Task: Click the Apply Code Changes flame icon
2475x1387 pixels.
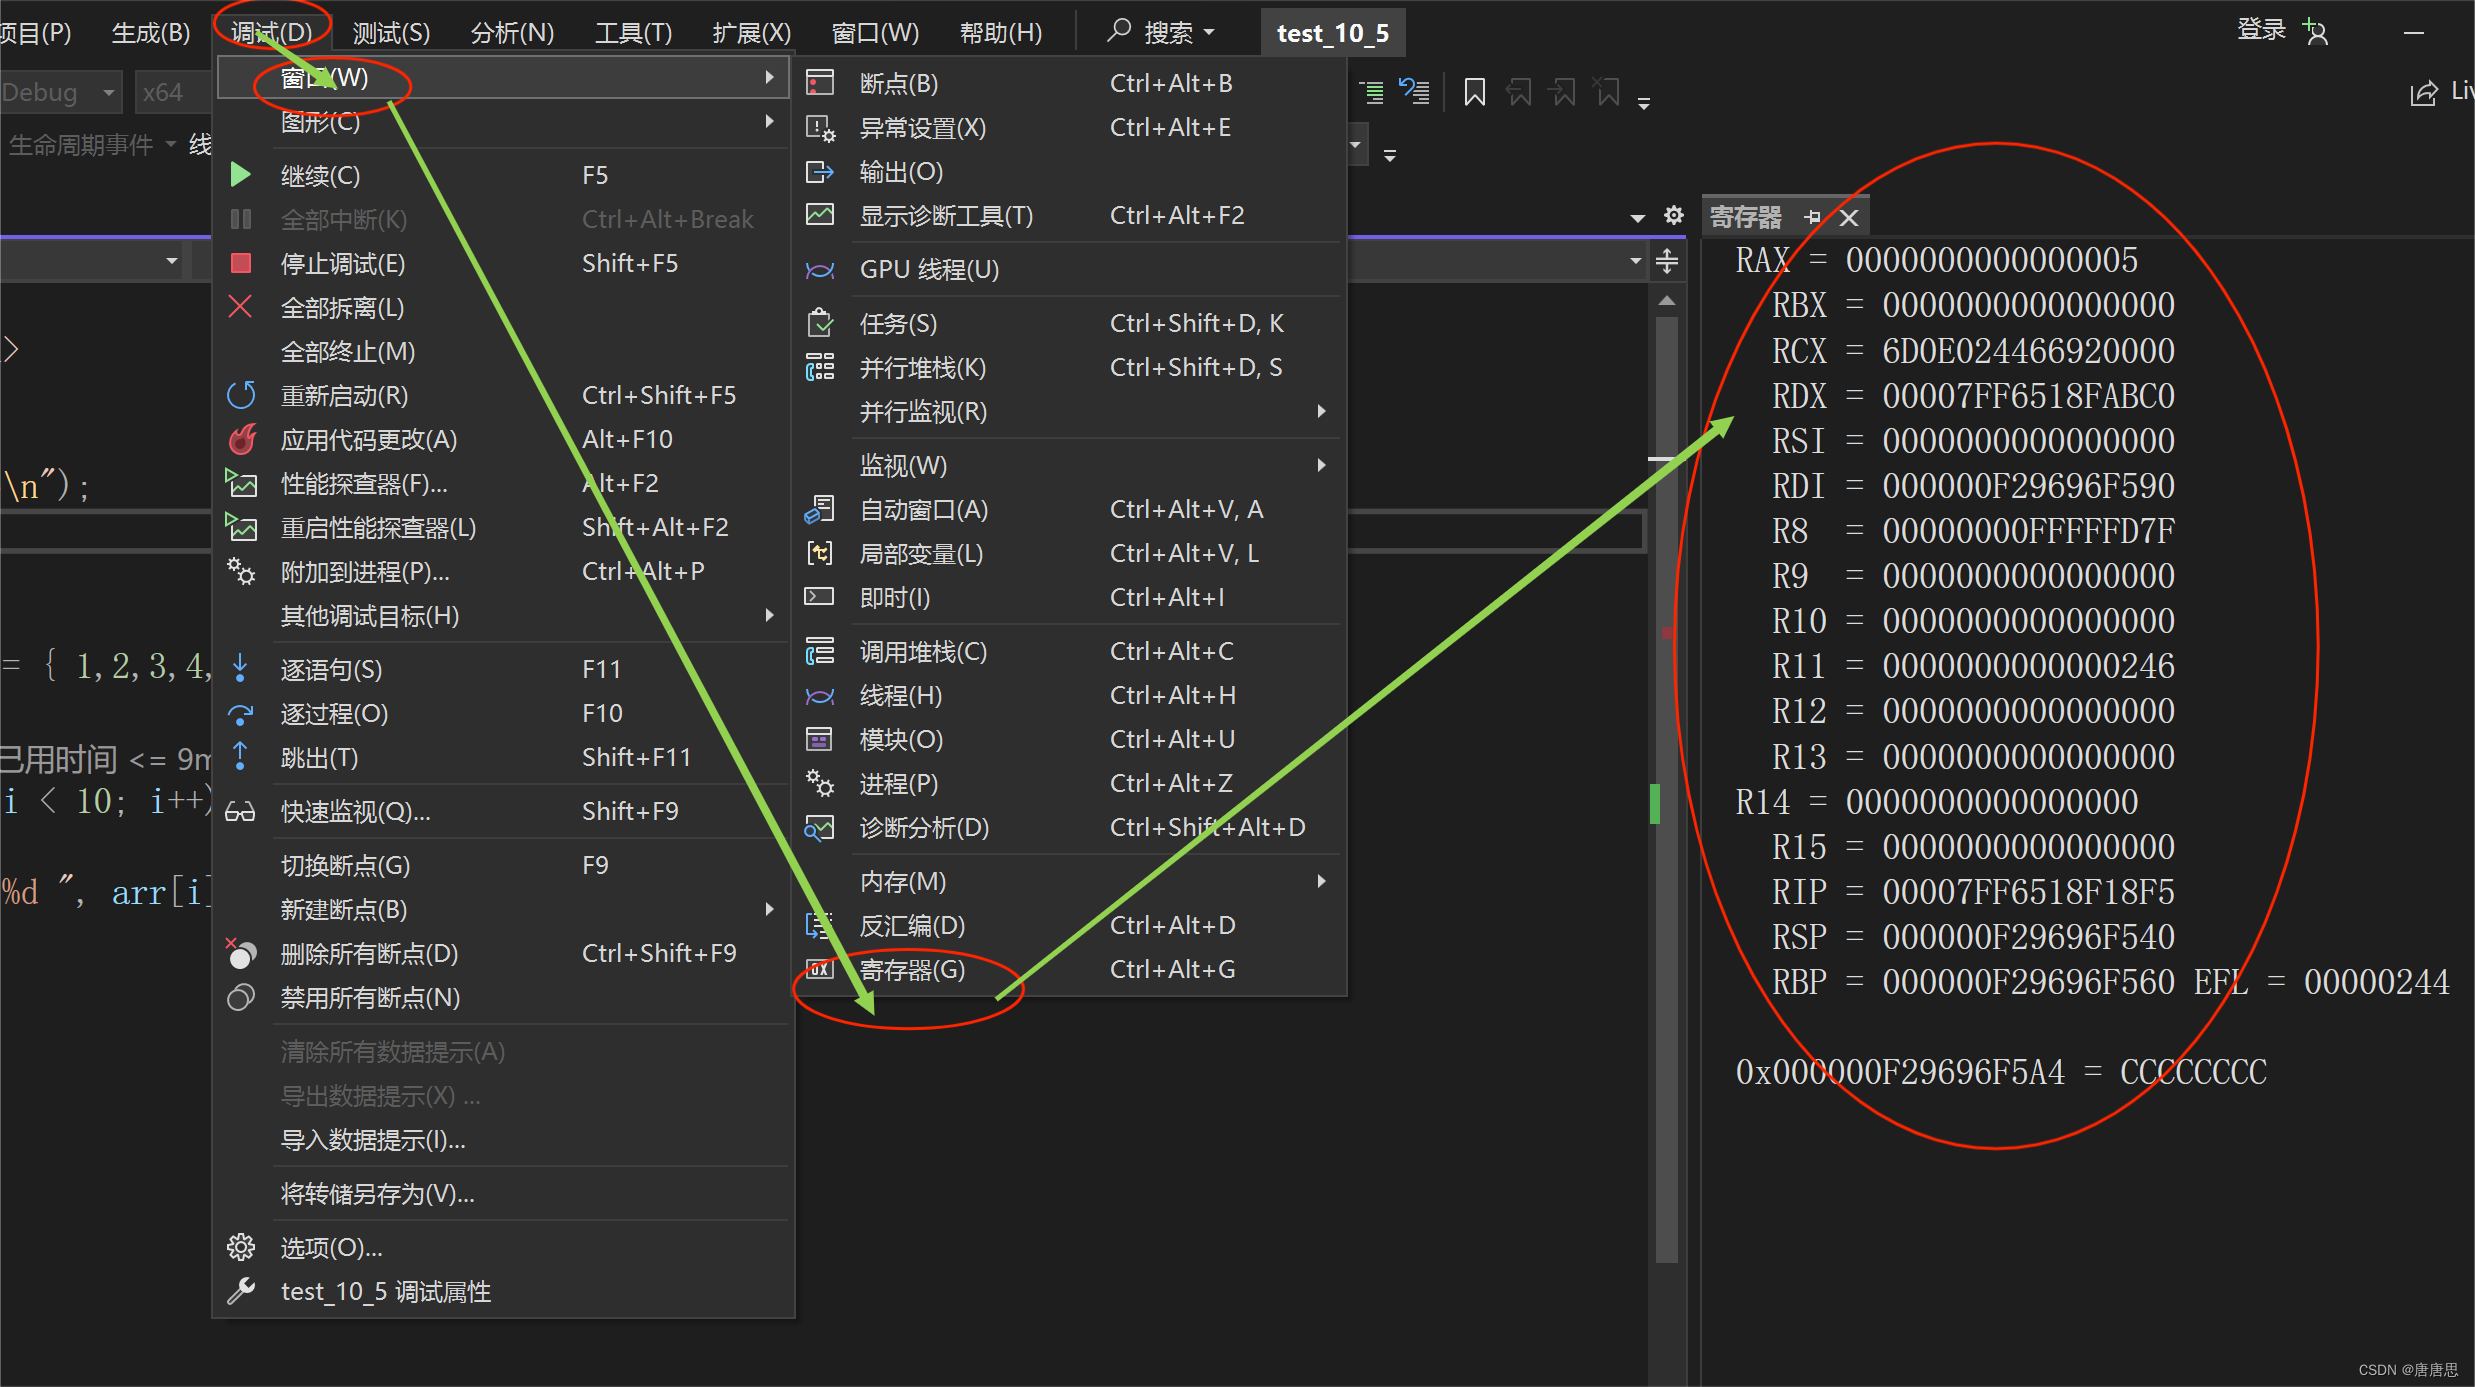Action: click(x=242, y=439)
